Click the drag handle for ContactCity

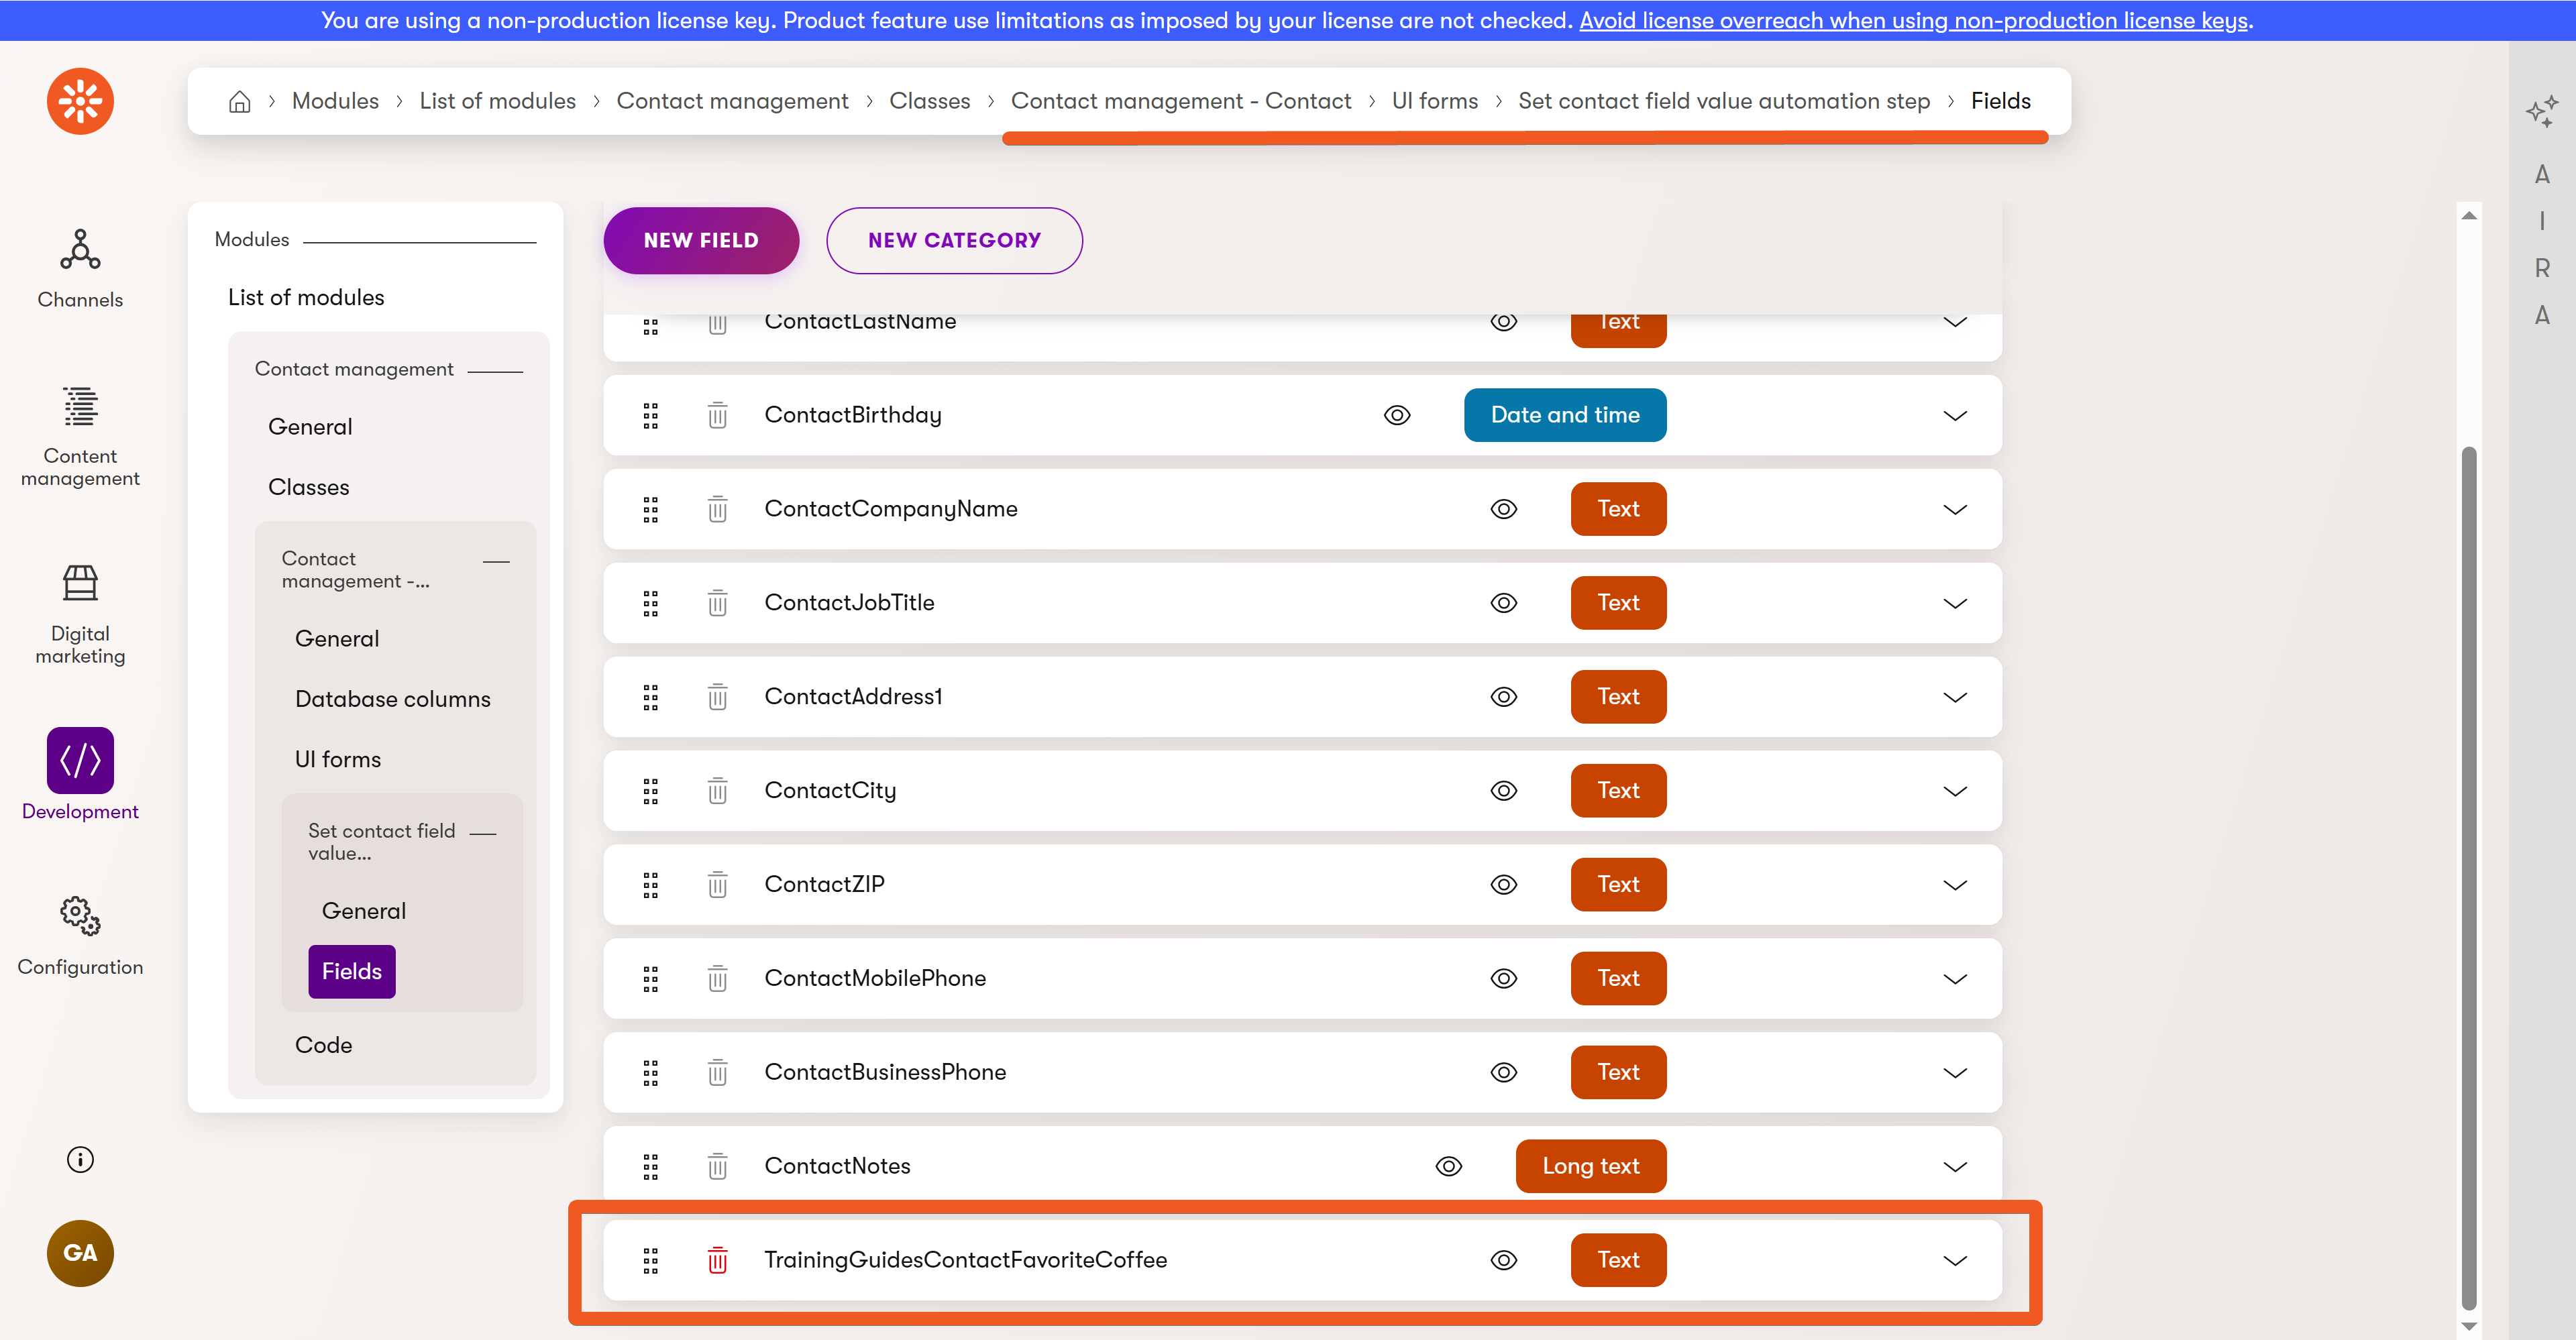651,791
